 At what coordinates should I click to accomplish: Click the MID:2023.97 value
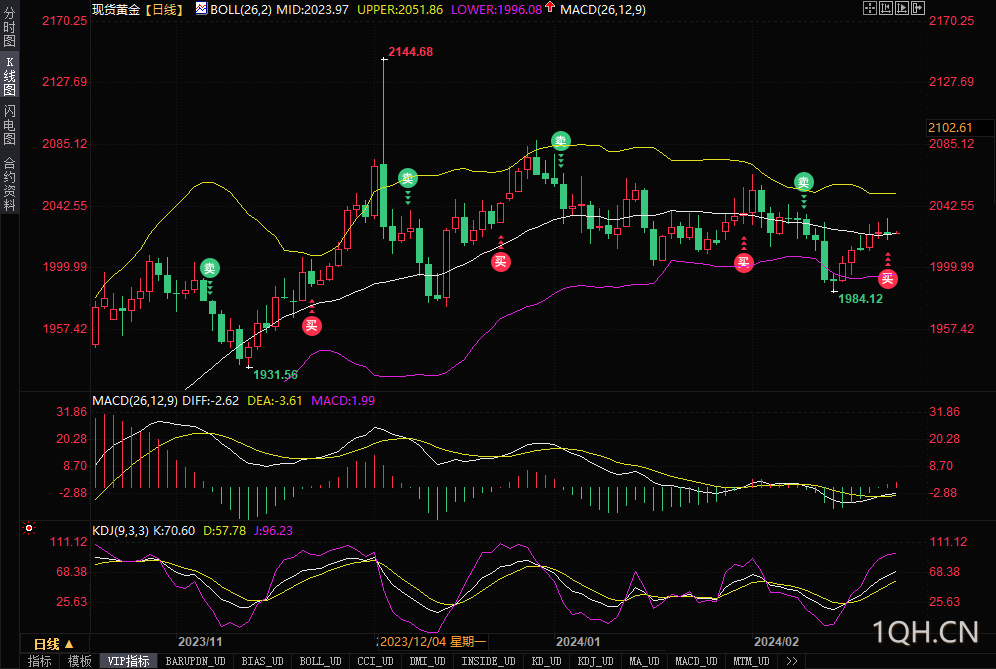312,10
